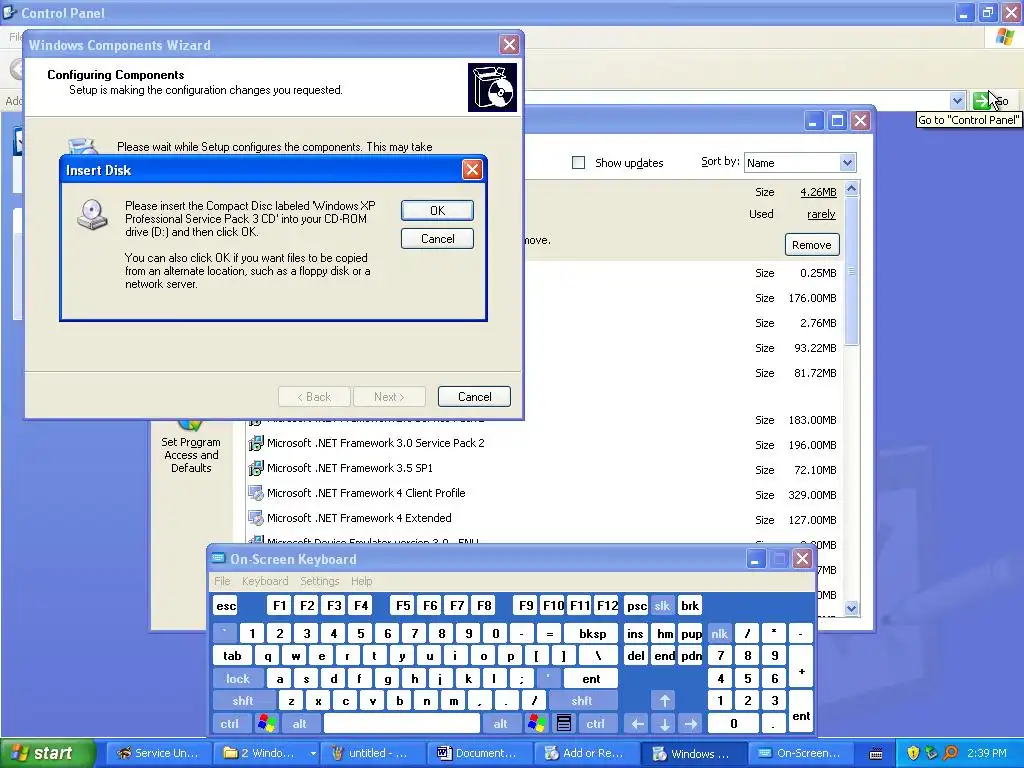Click .NET Framework 3.0 SP2 program icon

(256, 443)
